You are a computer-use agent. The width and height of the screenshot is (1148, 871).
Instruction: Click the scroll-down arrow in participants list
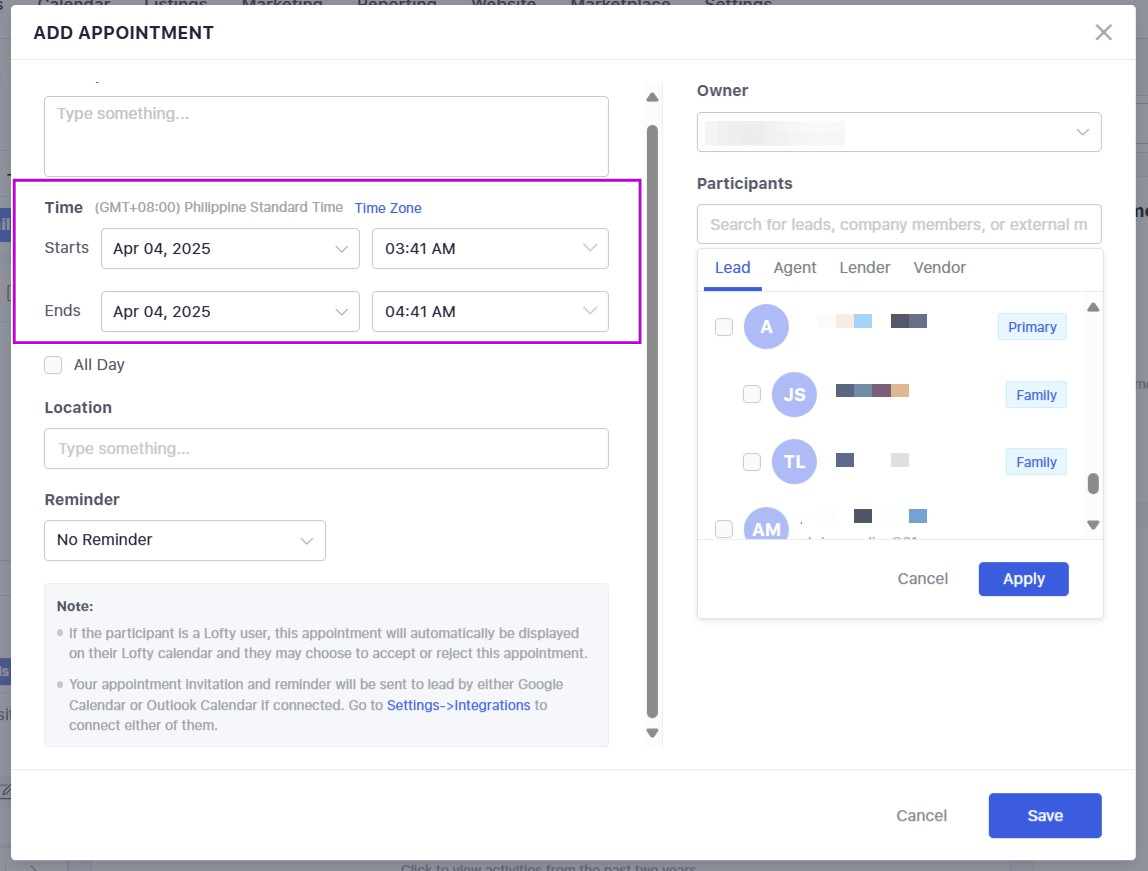[x=1093, y=525]
